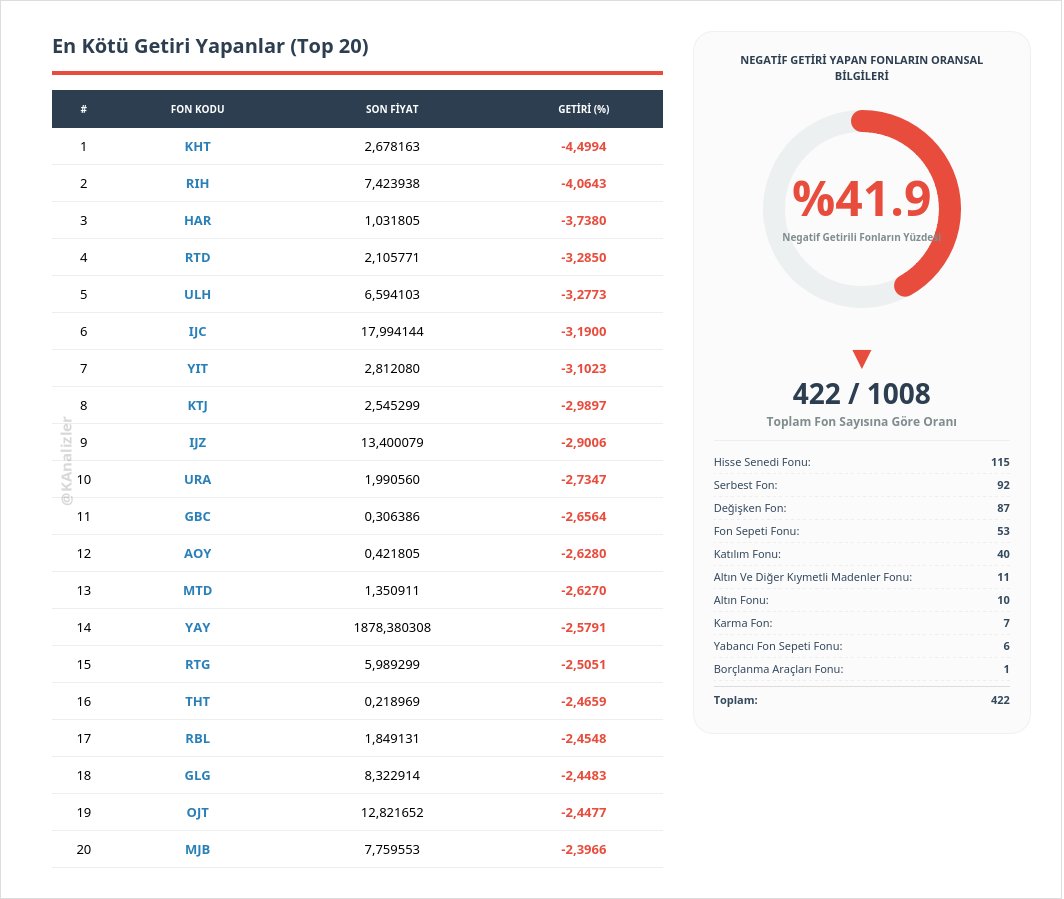This screenshot has height=899, width=1064.
Task: Click the red down-triangle indicator icon
Action: [862, 359]
